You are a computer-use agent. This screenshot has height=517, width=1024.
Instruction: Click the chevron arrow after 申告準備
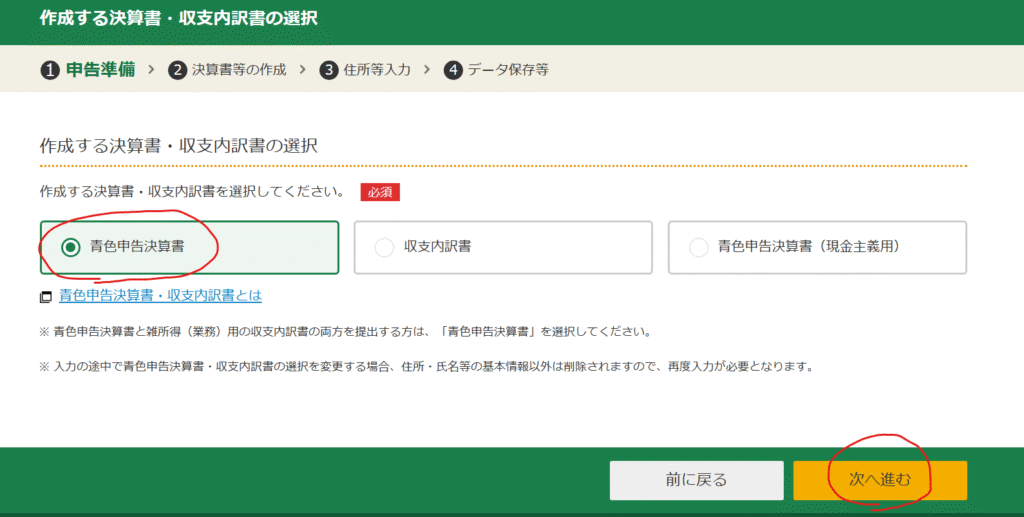coord(151,70)
